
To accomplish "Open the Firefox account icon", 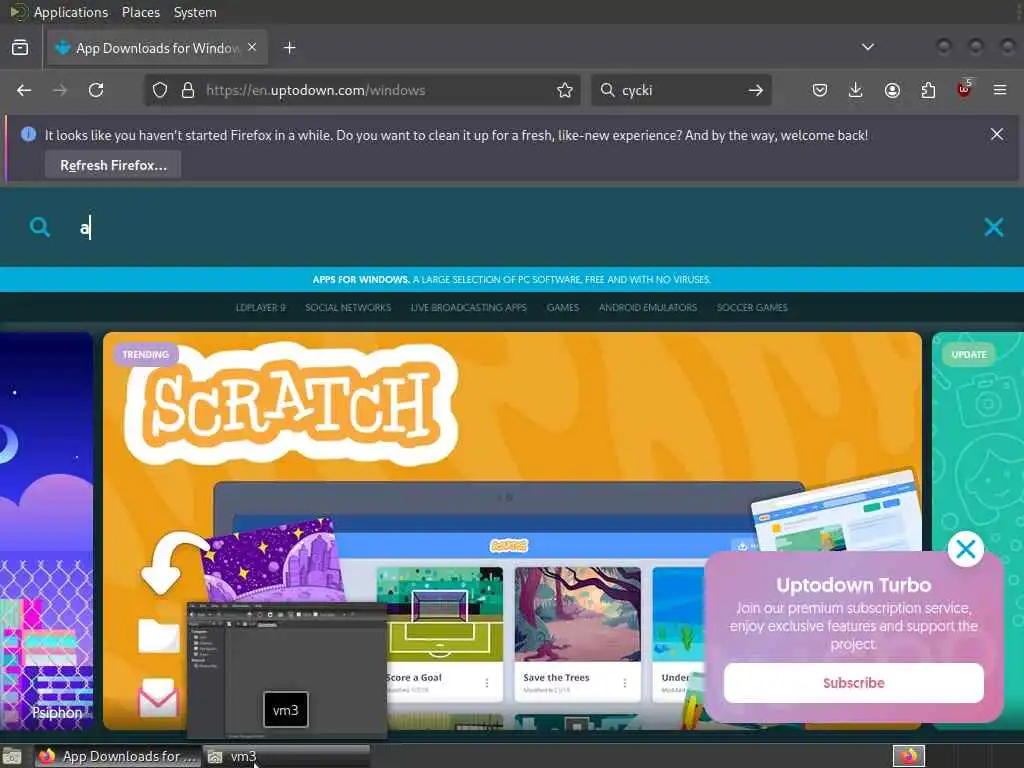I will 892,90.
